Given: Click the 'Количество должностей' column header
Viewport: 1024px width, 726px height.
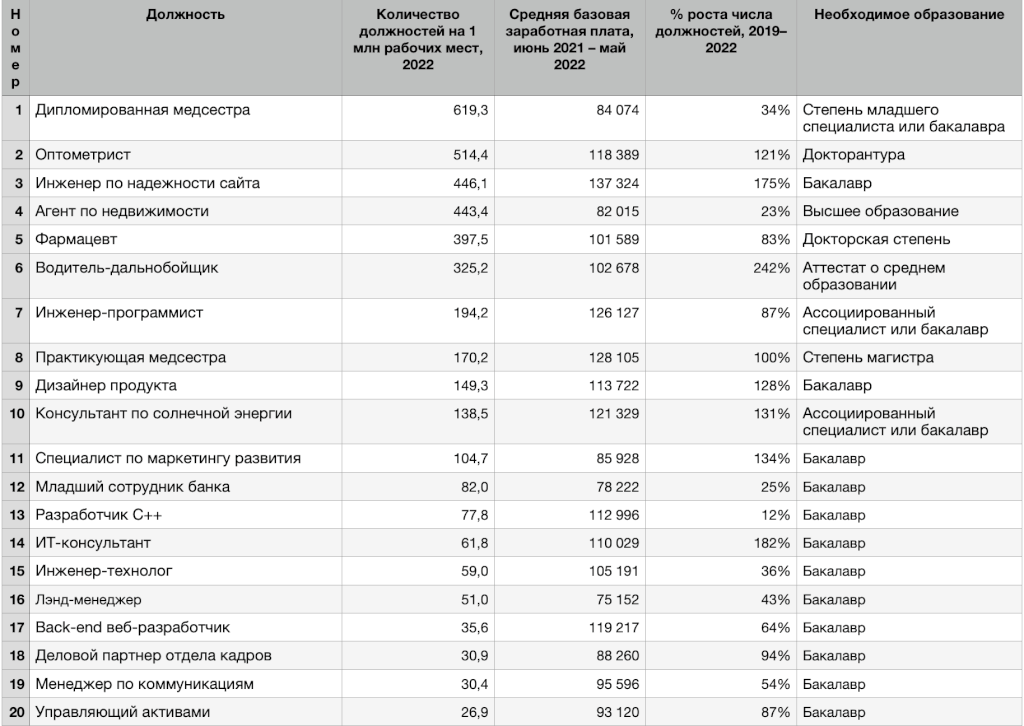Looking at the screenshot, I should coord(418,39).
